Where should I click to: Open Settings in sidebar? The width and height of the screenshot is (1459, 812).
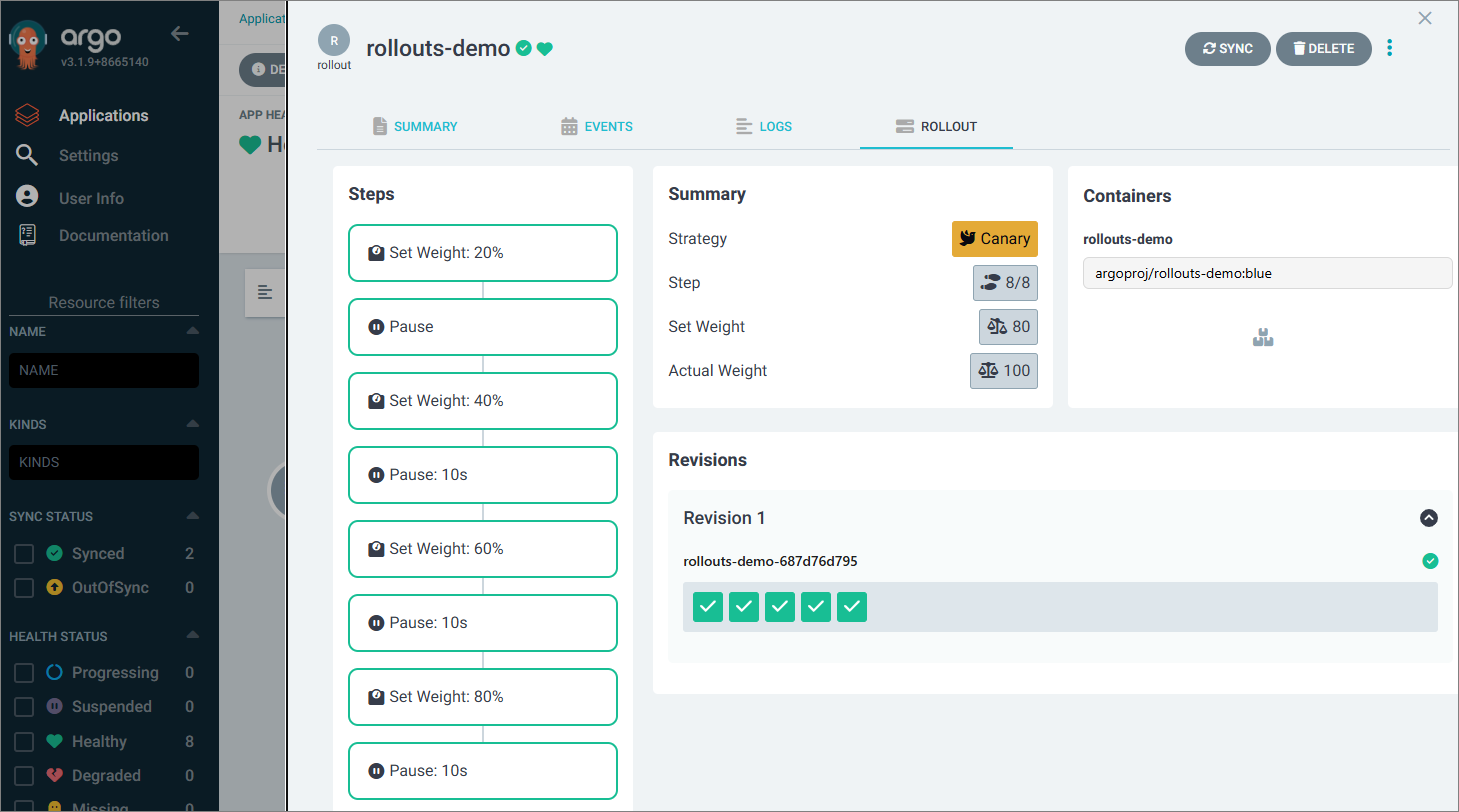(88, 155)
